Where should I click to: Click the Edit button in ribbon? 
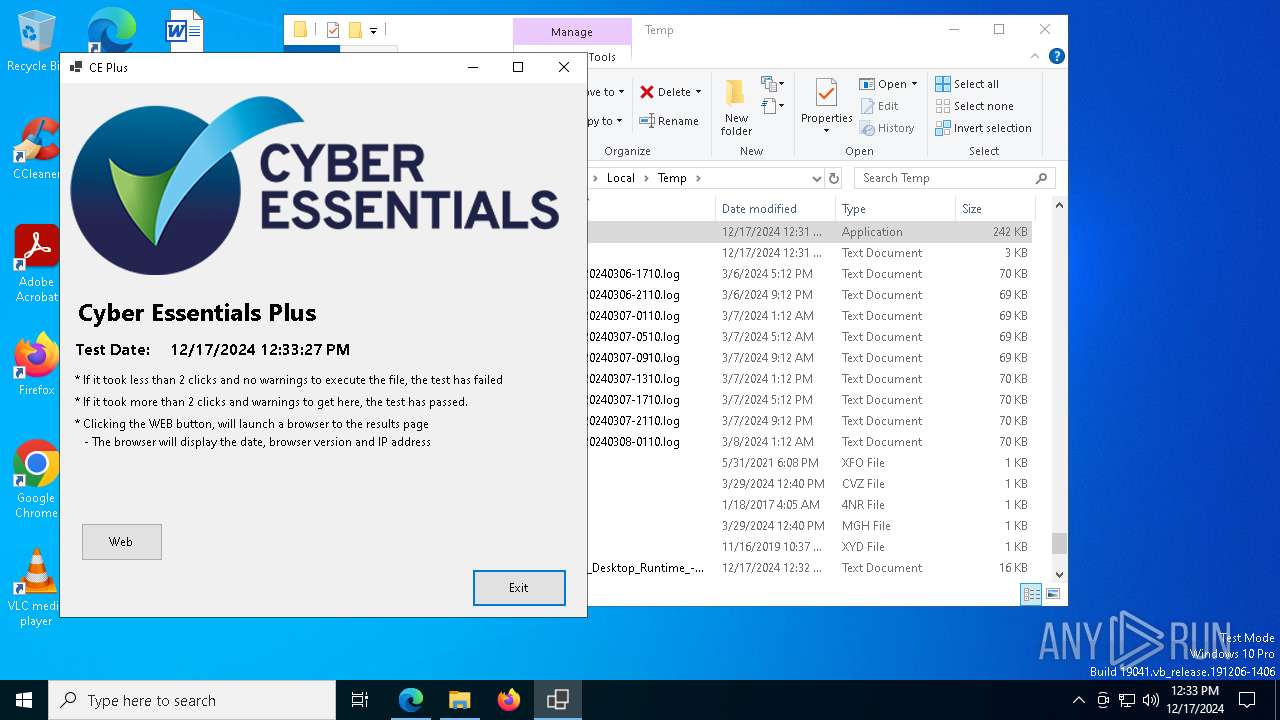pyautogui.click(x=879, y=106)
